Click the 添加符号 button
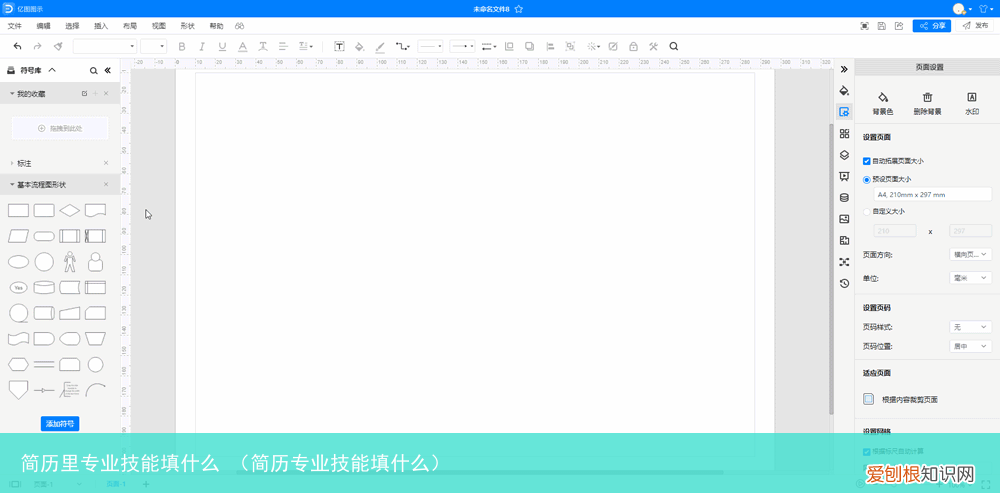 click(x=60, y=424)
